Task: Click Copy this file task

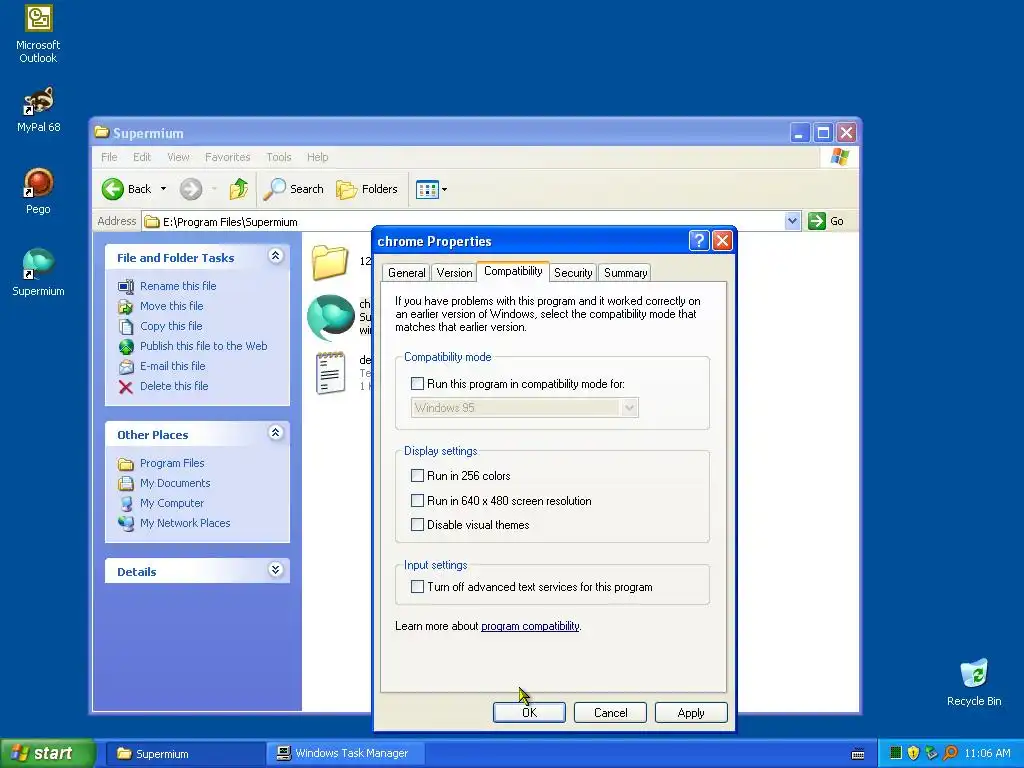Action: click(x=171, y=326)
